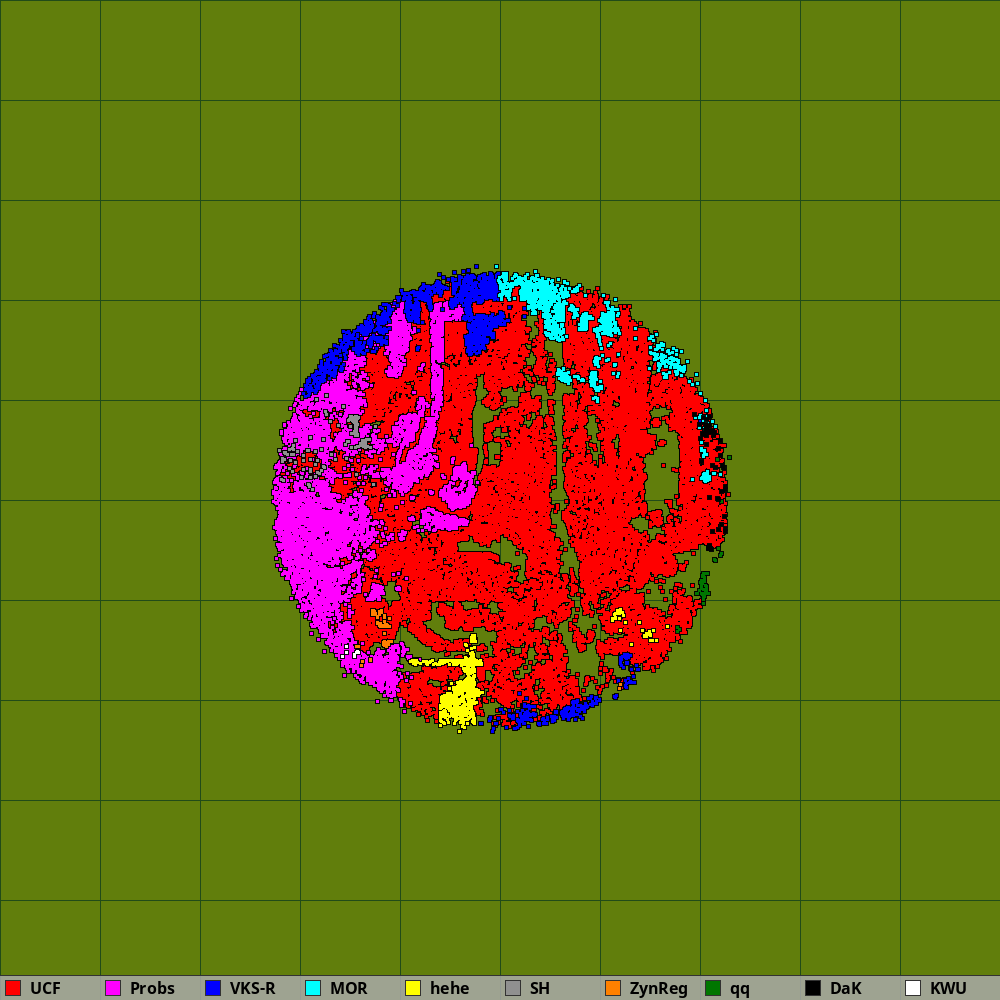Click the orange ZynReg legend swatch
This screenshot has width=1000, height=1000.
coord(613,988)
